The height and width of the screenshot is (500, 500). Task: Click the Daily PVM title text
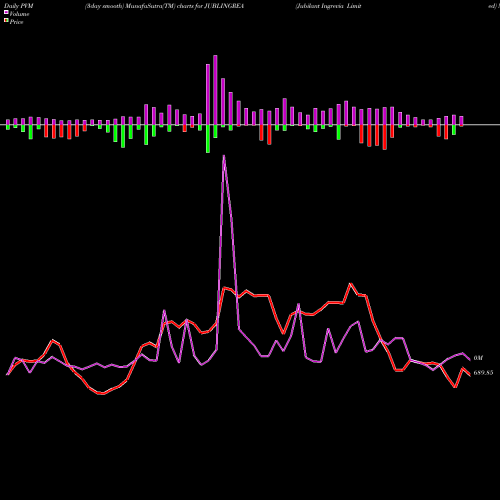click(x=19, y=6)
